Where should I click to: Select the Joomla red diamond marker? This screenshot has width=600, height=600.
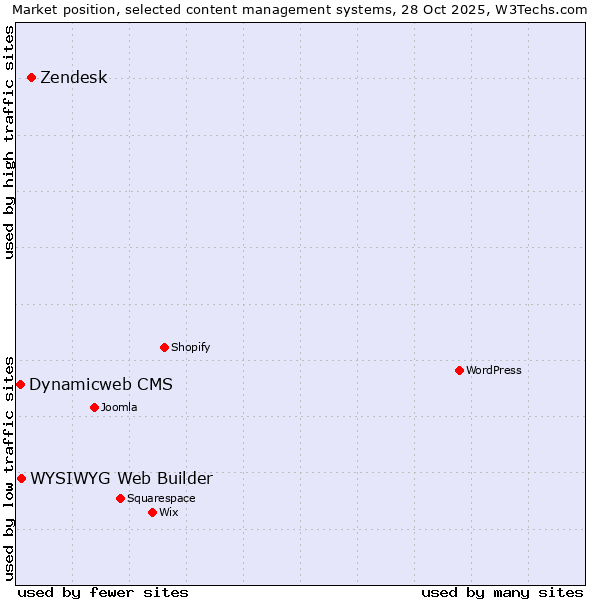point(94,407)
